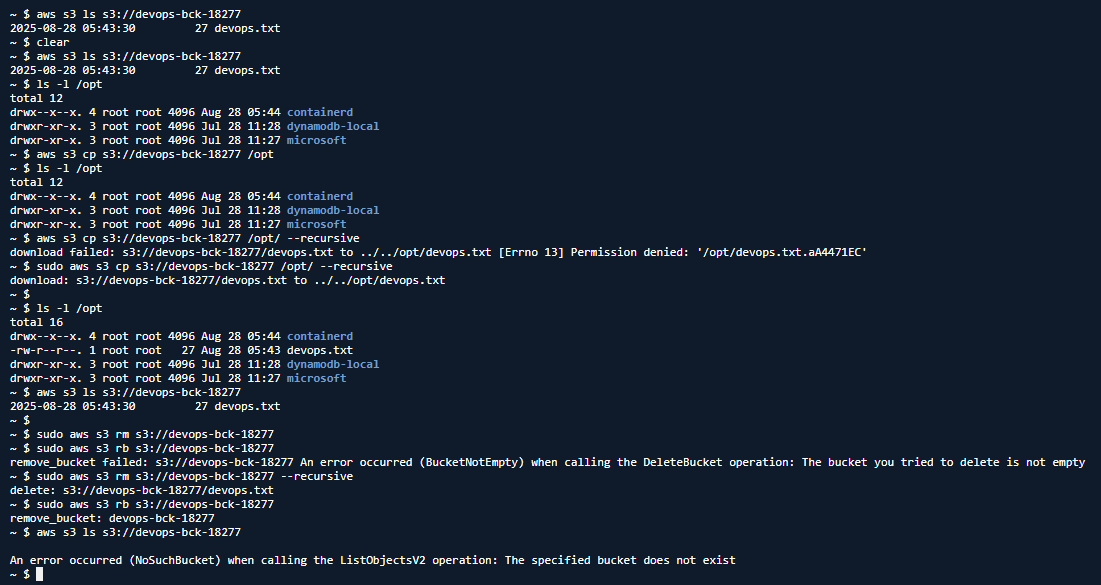The width and height of the screenshot is (1101, 585).
Task: Click the 'clear' command text
Action: tap(53, 42)
